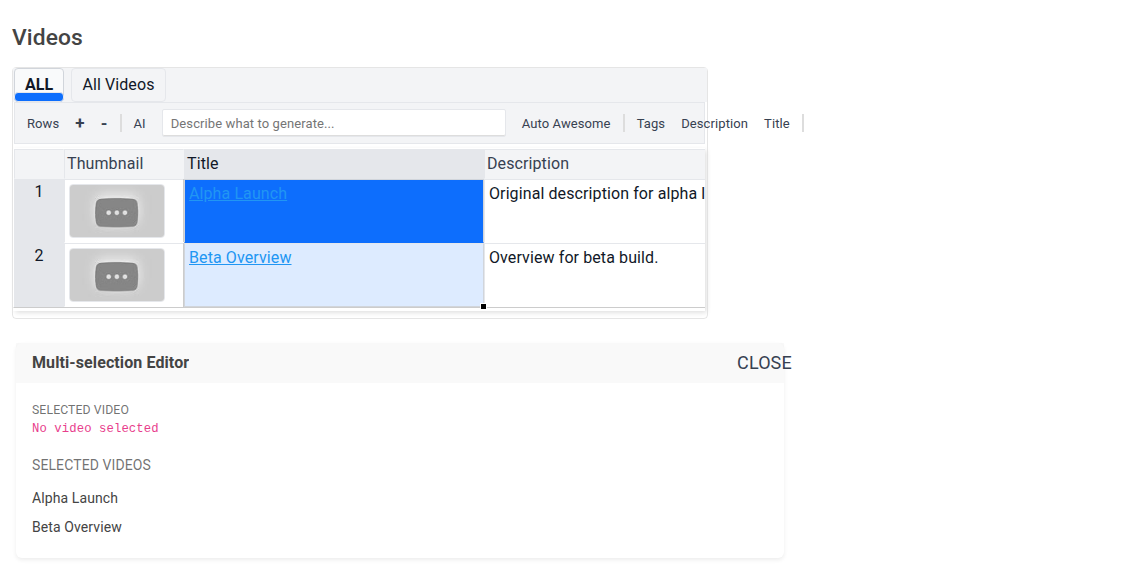Select row number 2 header

(x=39, y=275)
